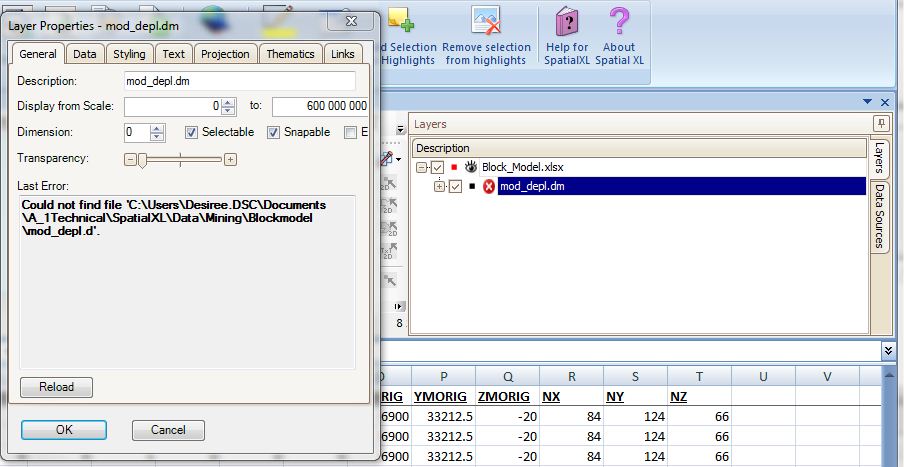Screen dimensions: 904x467
Task: Click into the Description text field
Action: click(240, 80)
